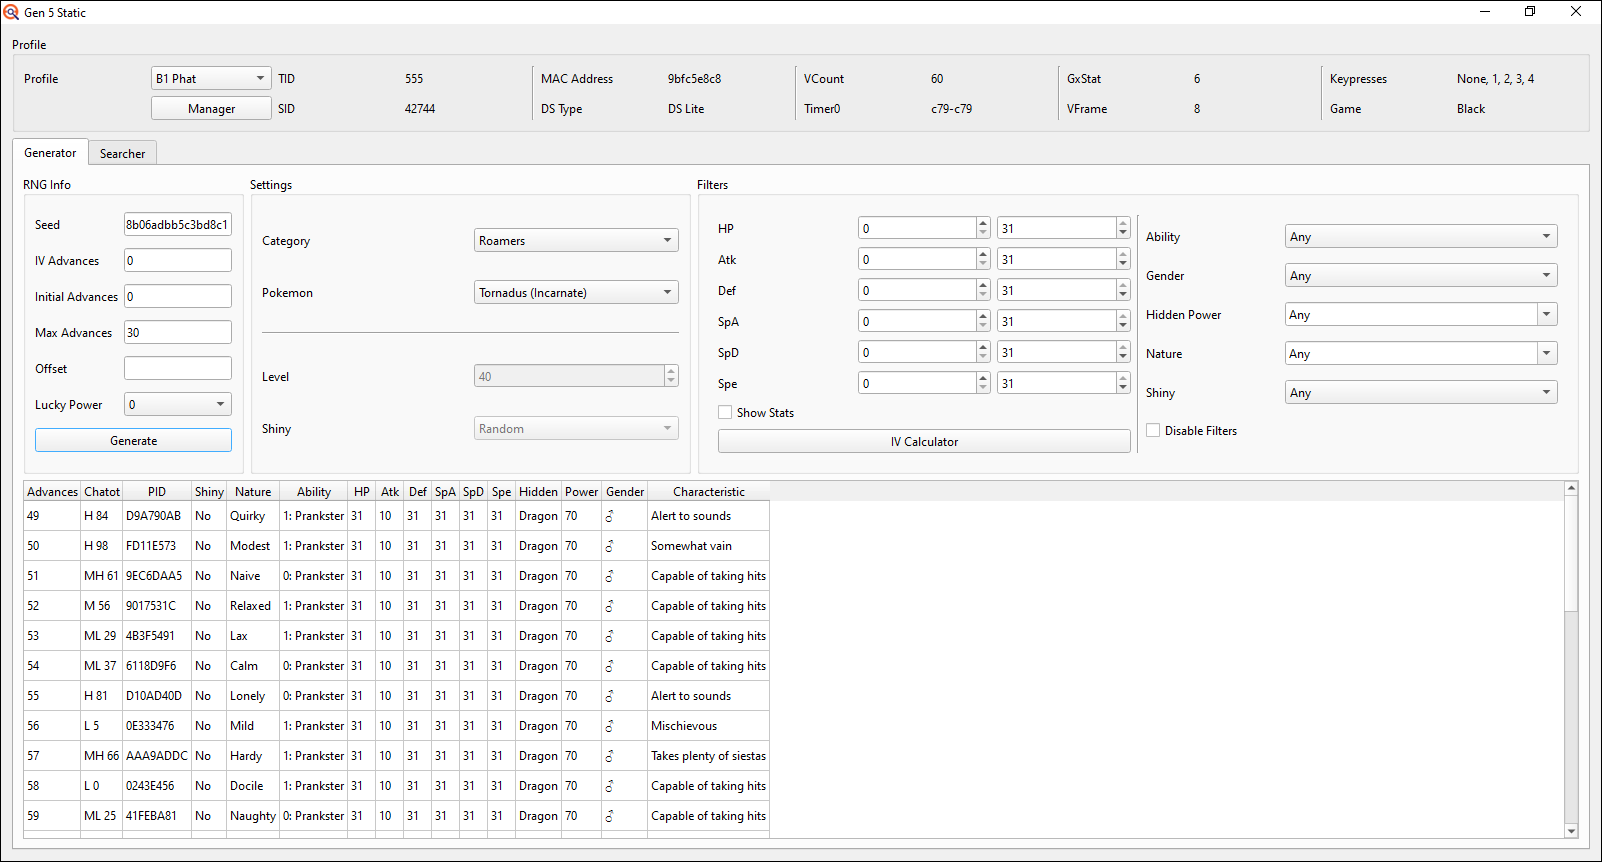
Task: Click the Gender column header
Action: (625, 491)
